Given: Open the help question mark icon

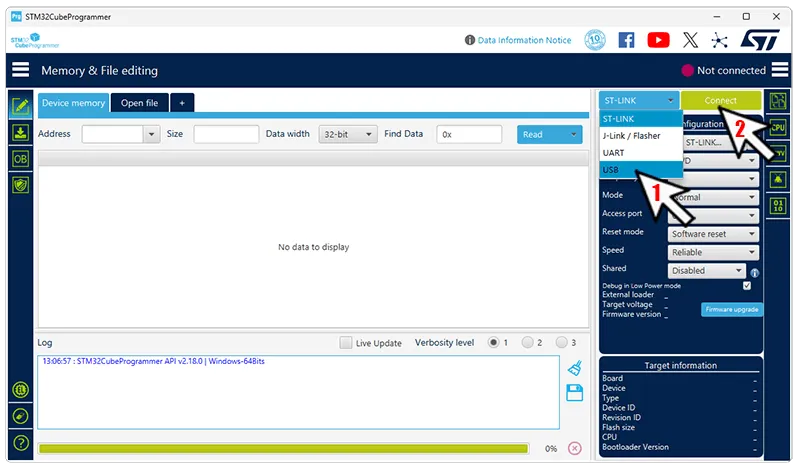Looking at the screenshot, I should pos(20,442).
